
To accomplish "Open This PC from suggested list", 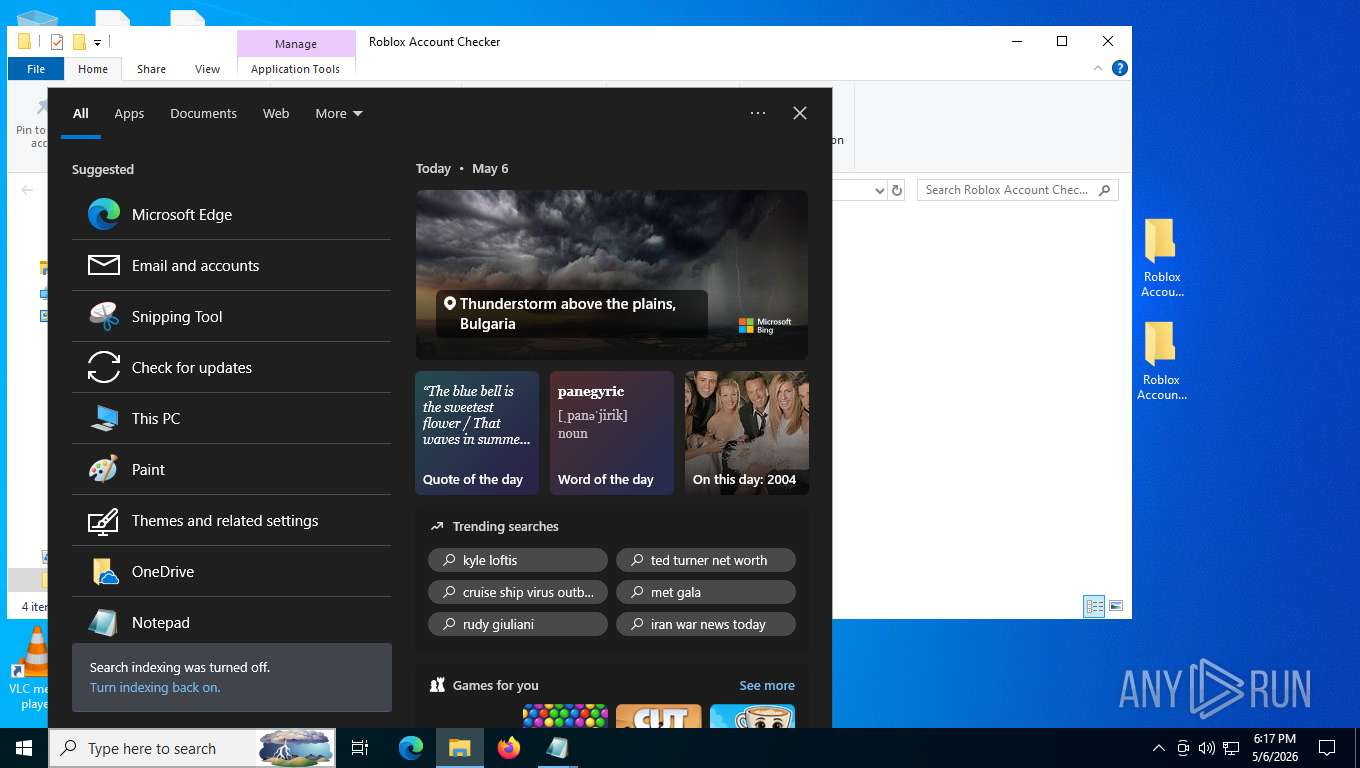I will coord(231,418).
